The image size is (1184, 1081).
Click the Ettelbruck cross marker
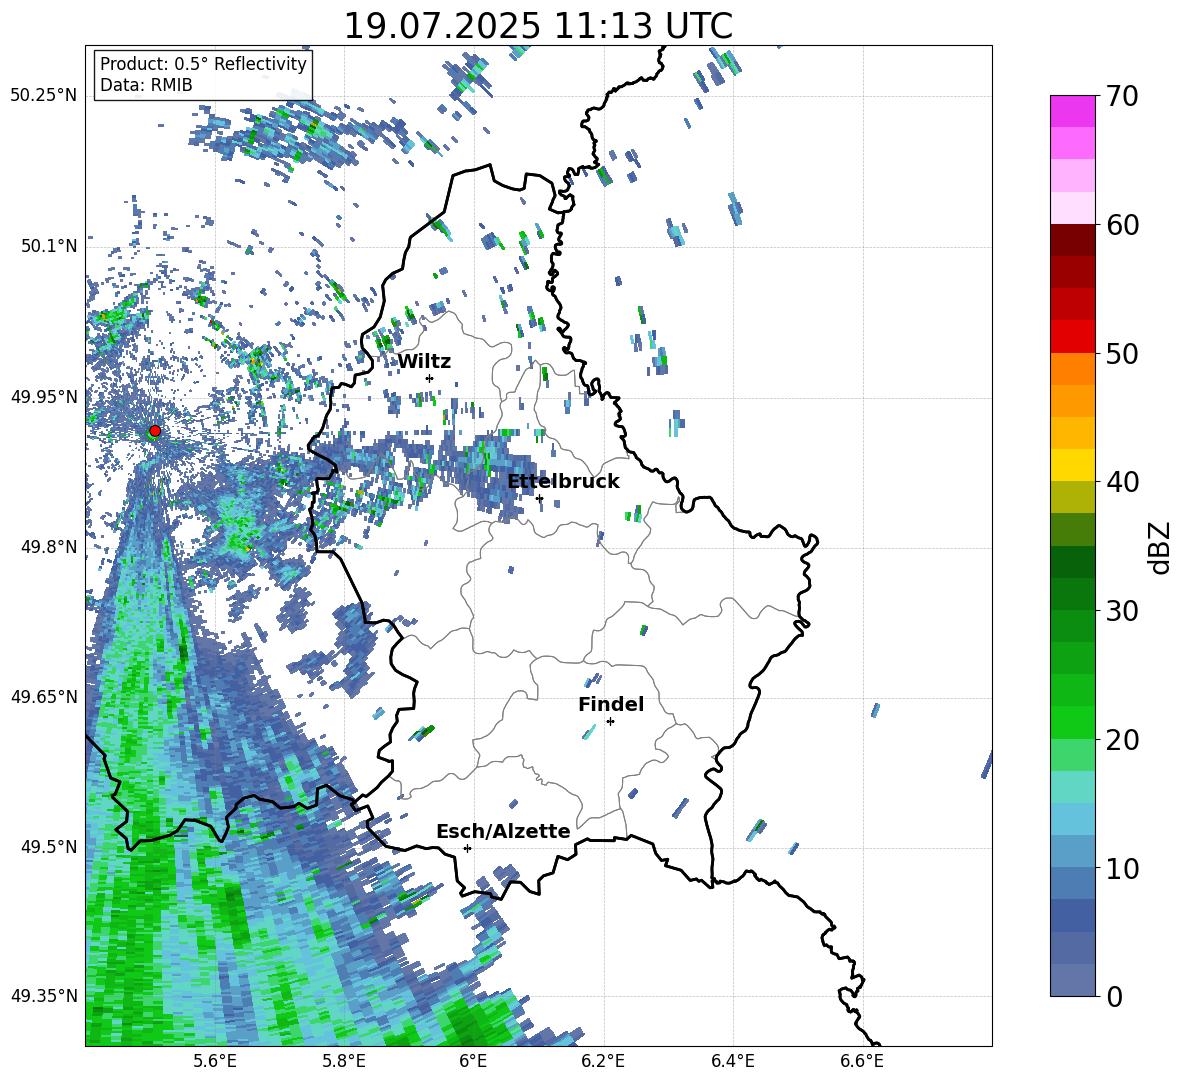[x=539, y=498]
